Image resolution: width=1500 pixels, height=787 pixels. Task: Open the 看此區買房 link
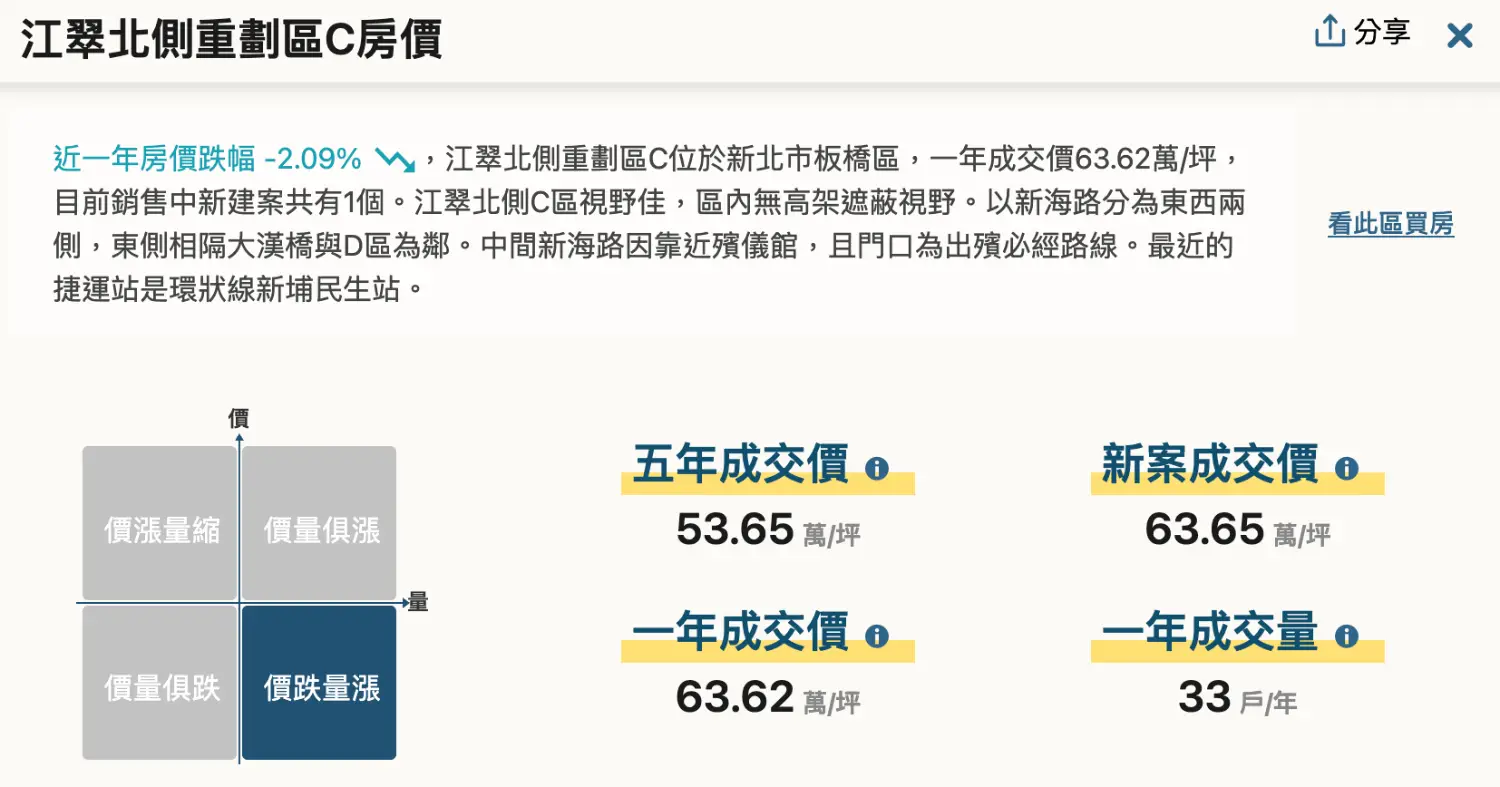point(1390,224)
